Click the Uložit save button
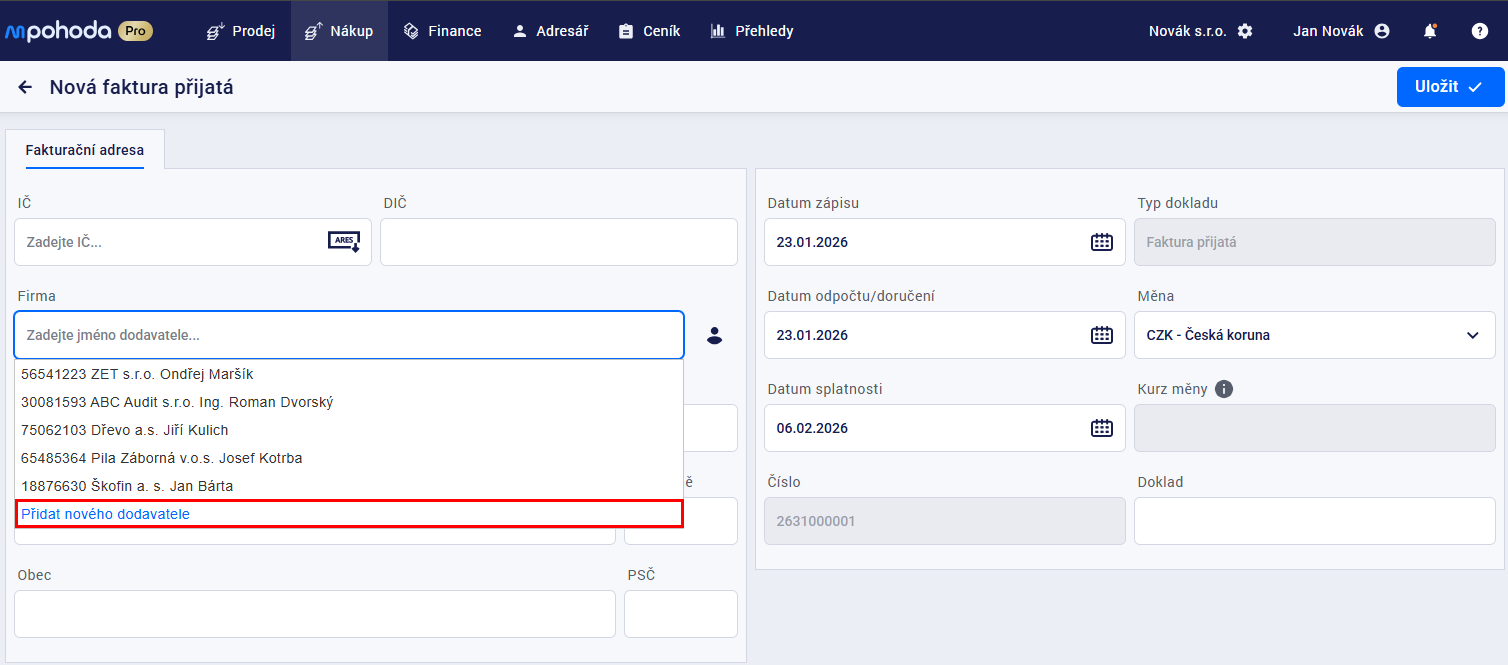The image size is (1508, 665). click(x=1449, y=87)
